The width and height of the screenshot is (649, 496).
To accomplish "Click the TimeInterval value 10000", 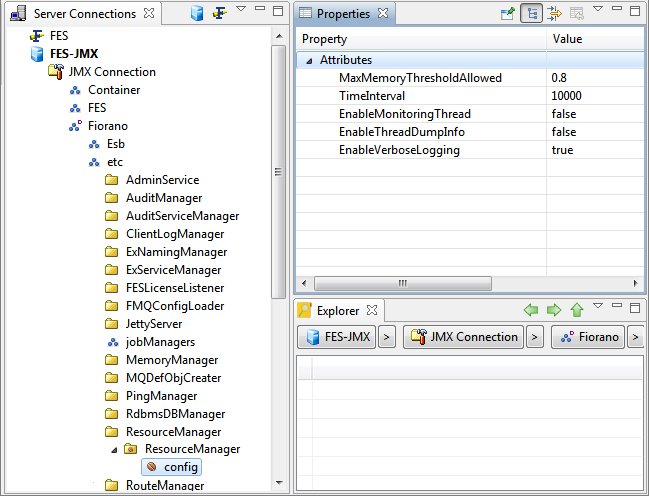I will (566, 96).
